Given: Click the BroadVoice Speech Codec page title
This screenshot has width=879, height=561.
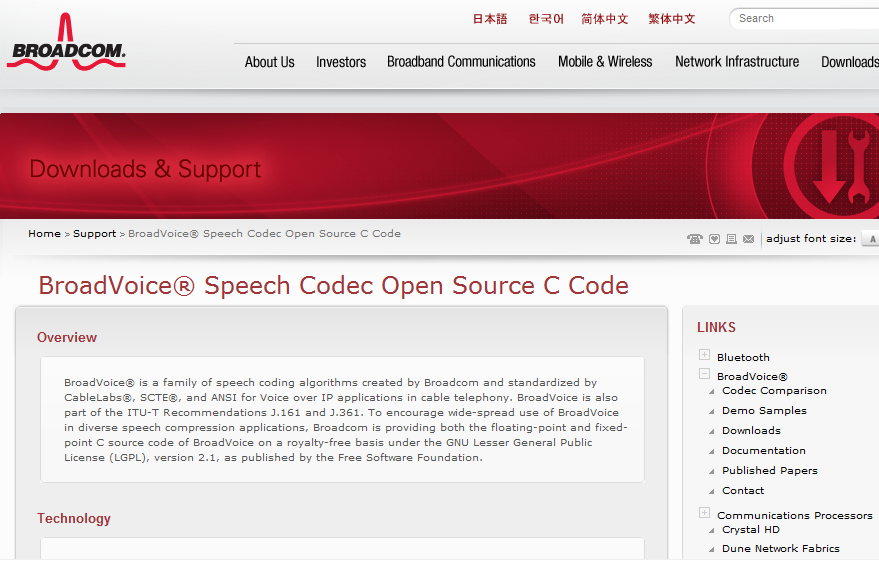Looking at the screenshot, I should pyautogui.click(x=334, y=286).
